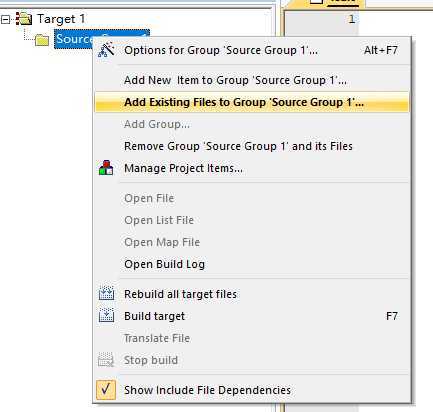Click the Source Group 1 folder icon

coord(42,40)
